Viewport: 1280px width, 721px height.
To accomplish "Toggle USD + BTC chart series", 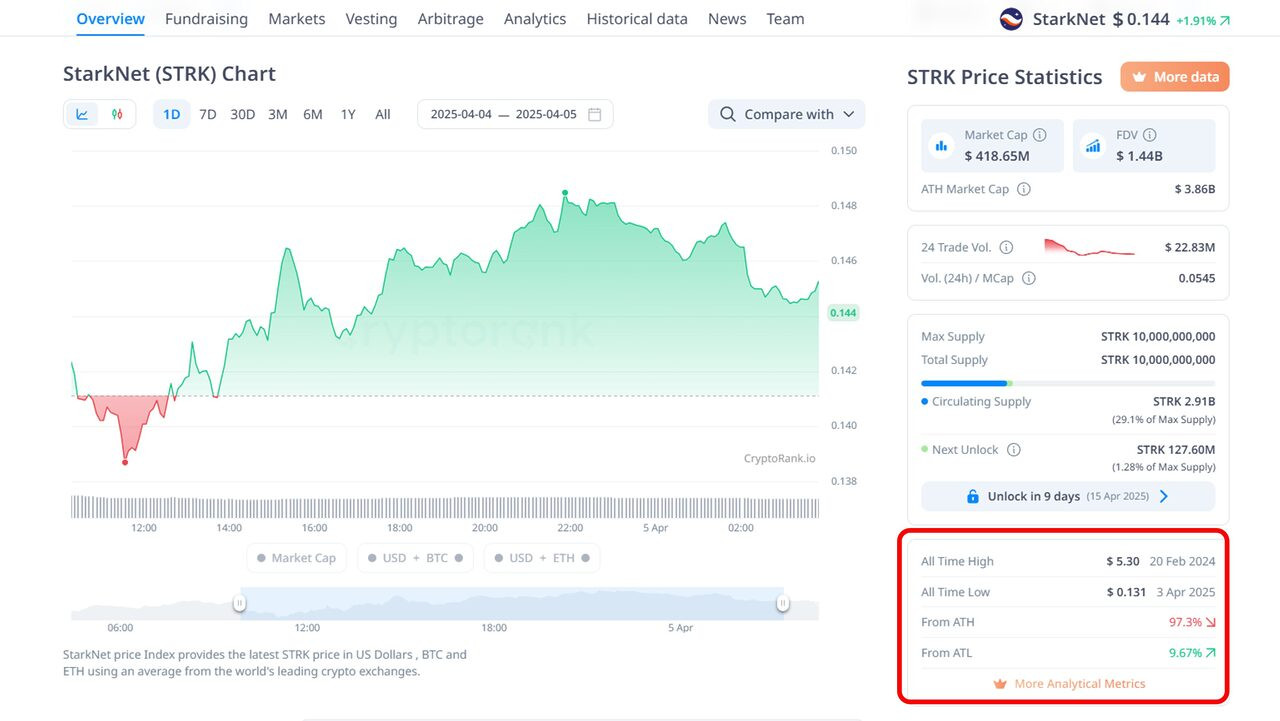I will [415, 558].
